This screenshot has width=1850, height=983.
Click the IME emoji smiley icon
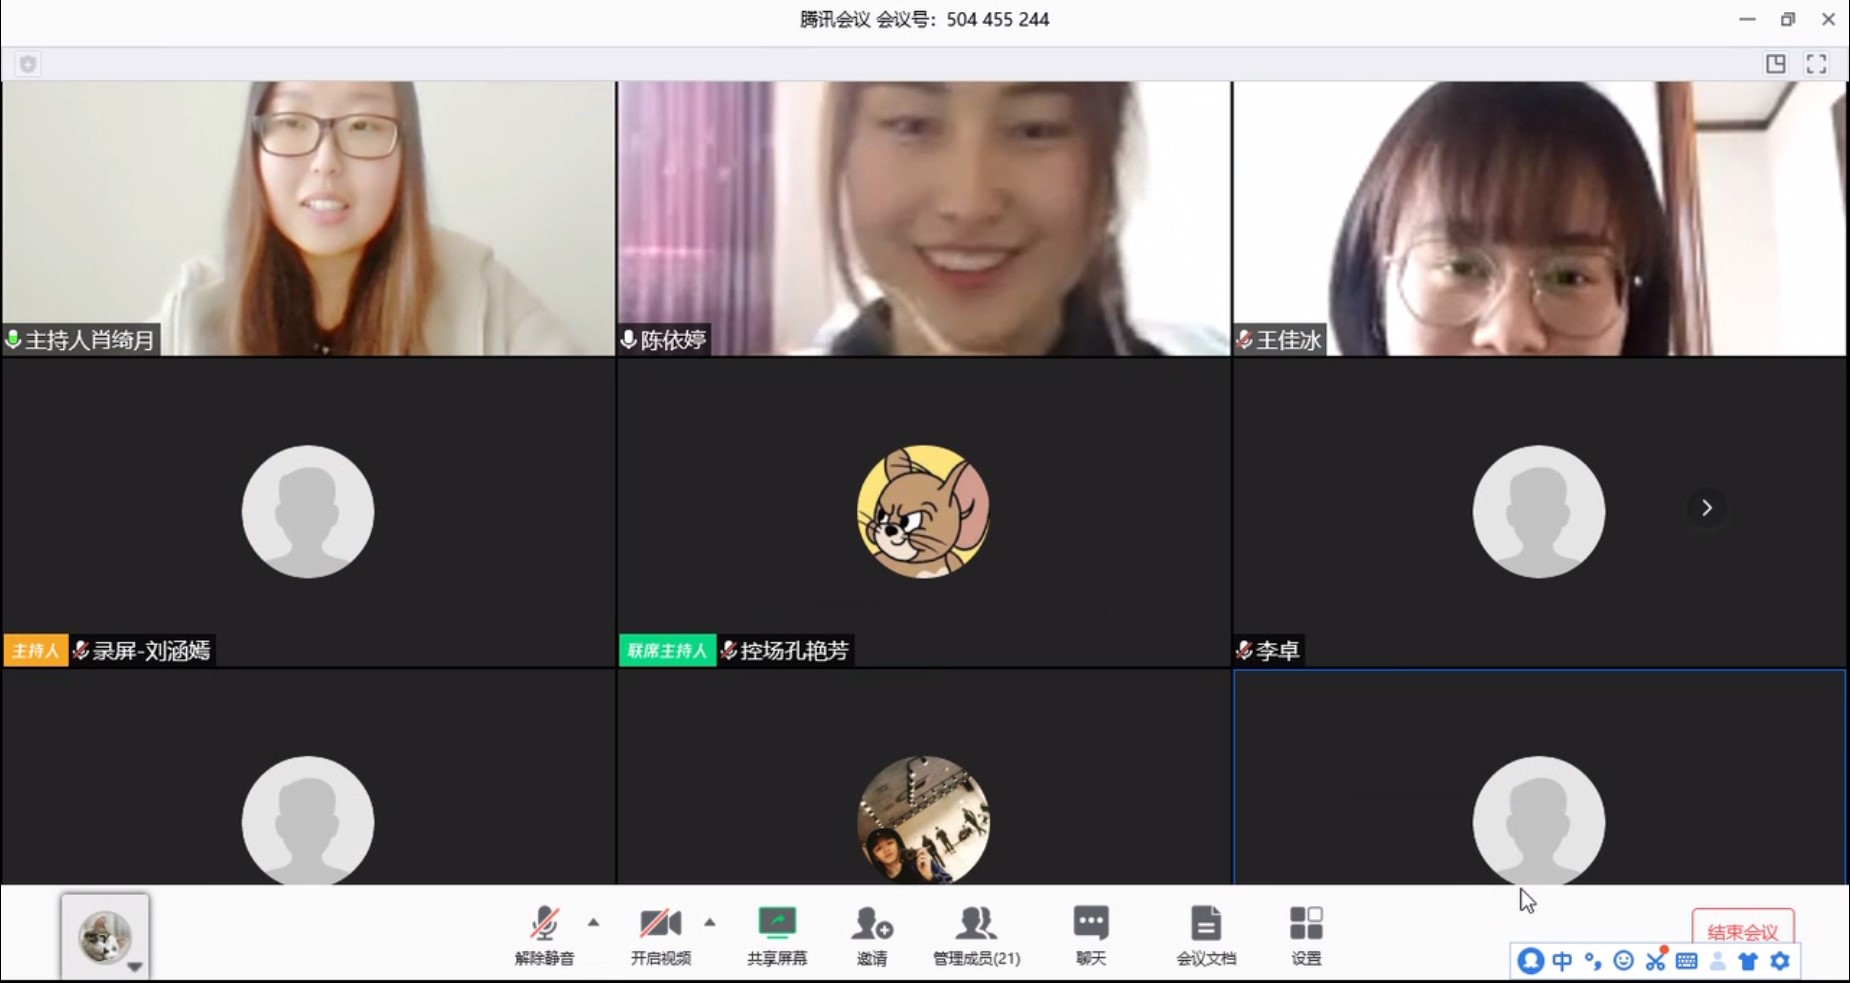pos(1624,961)
